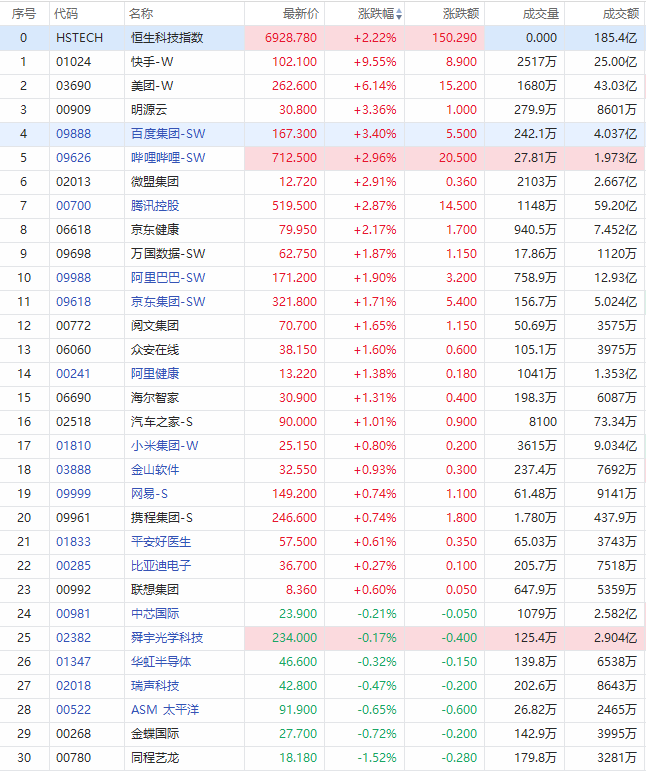646x771 pixels.
Task: Open stock code link 09626
Action: (x=73, y=158)
